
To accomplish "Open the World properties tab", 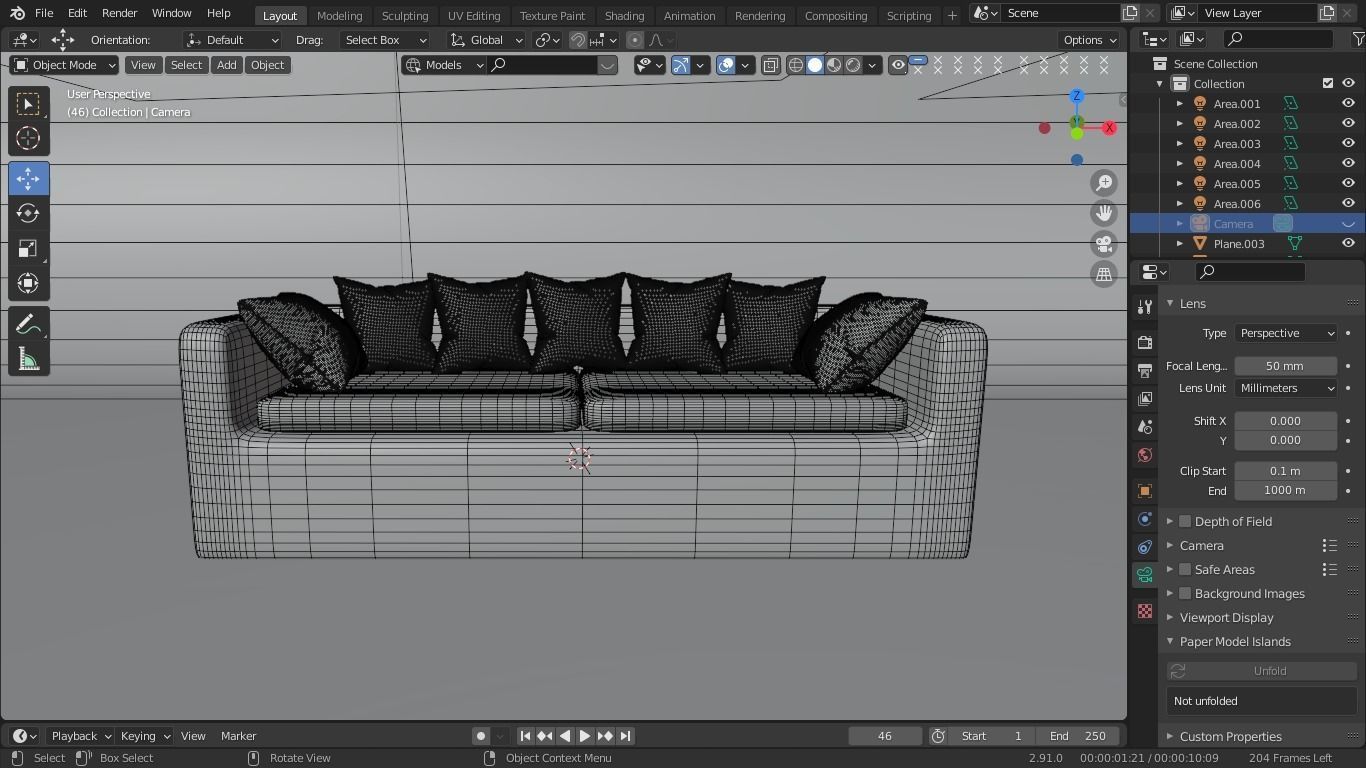I will point(1145,455).
